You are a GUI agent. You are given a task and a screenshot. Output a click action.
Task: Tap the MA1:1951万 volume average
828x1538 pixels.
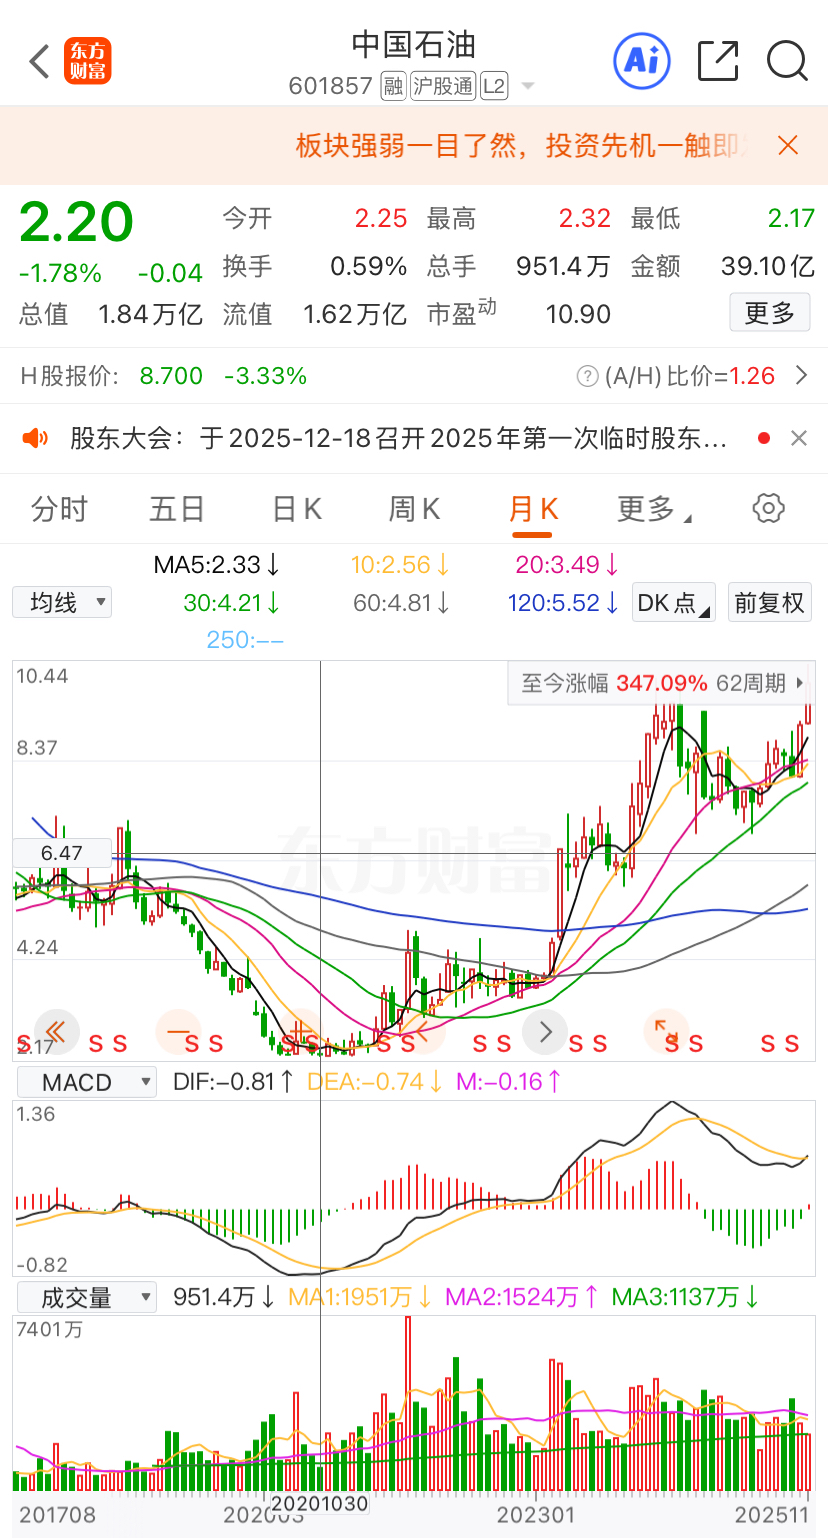tap(360, 1298)
